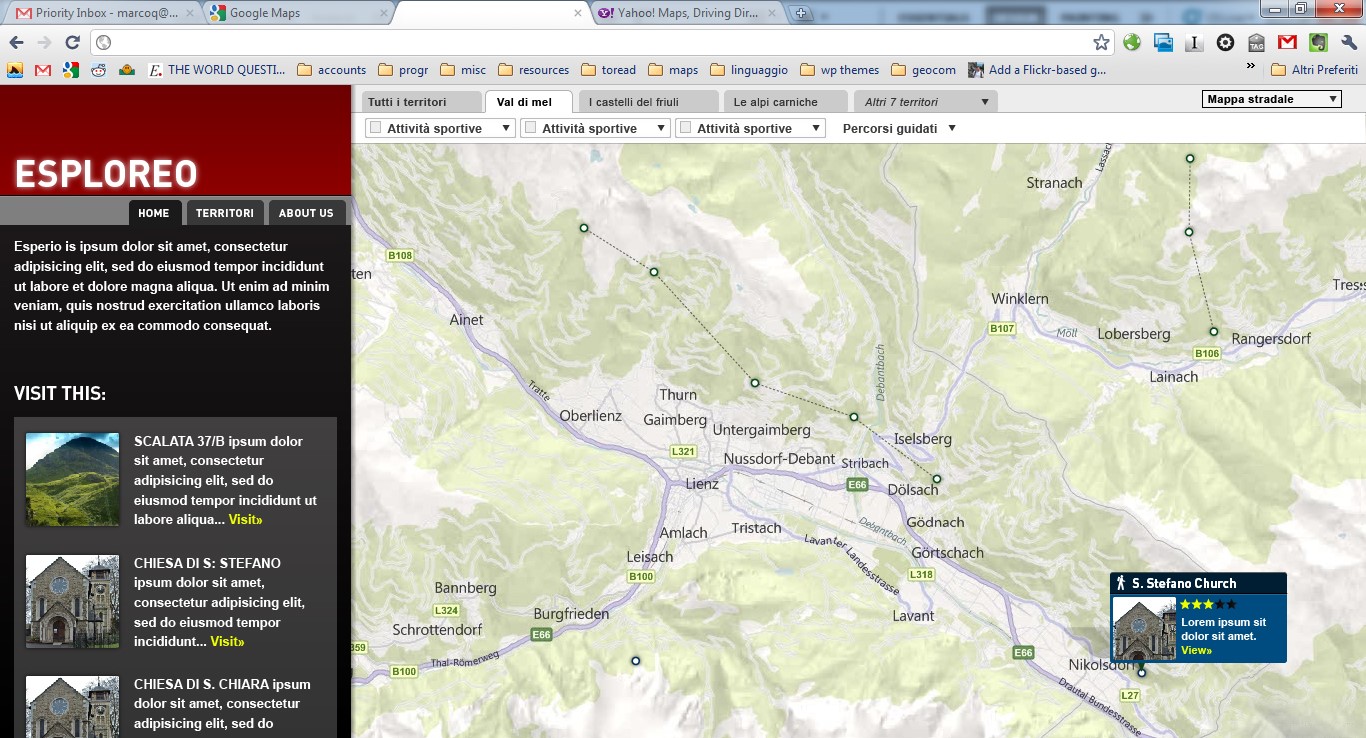Follow the 'Visit»' link for Chiesa di S: Stefano
Screen dimensions: 1366x738
pos(228,642)
